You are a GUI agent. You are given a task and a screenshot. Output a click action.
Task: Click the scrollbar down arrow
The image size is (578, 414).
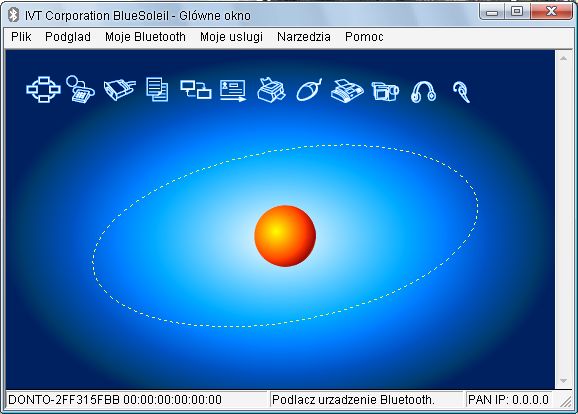pyautogui.click(x=563, y=380)
